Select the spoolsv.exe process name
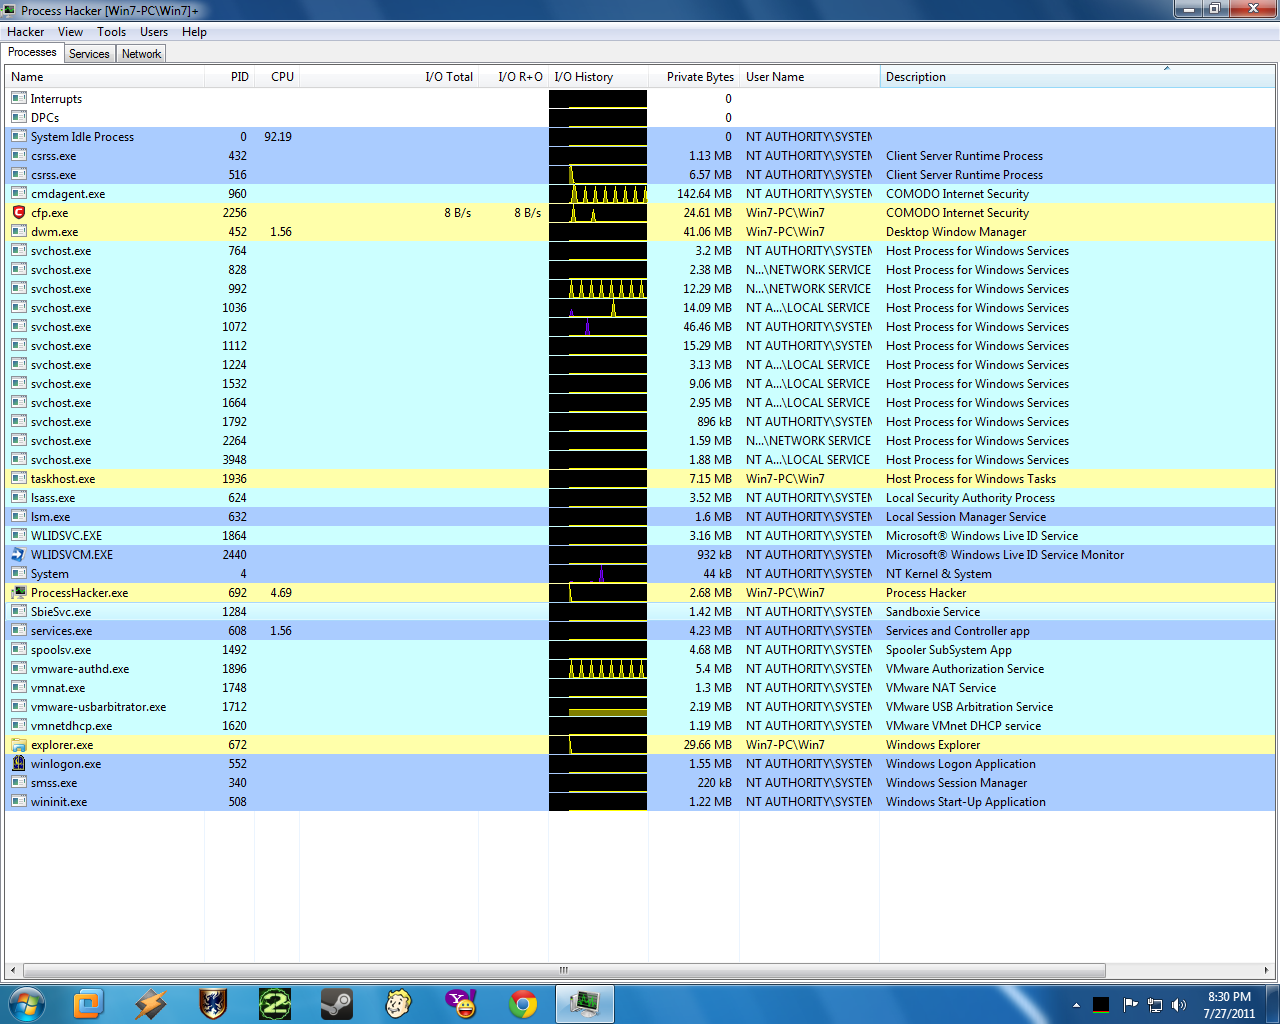Screen dimensions: 1280x1024 click(x=61, y=650)
